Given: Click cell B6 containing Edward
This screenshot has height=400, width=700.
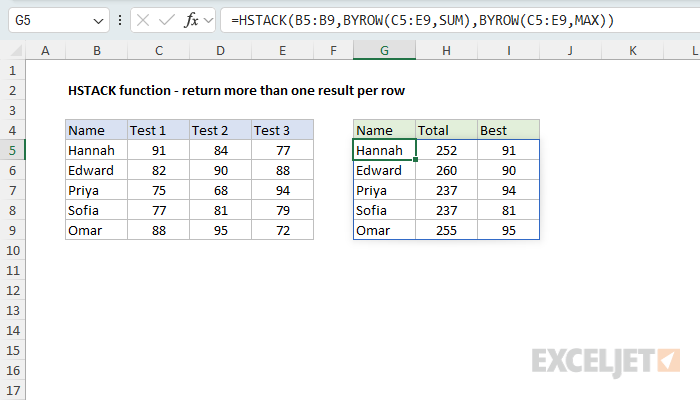Looking at the screenshot, I should (96, 171).
